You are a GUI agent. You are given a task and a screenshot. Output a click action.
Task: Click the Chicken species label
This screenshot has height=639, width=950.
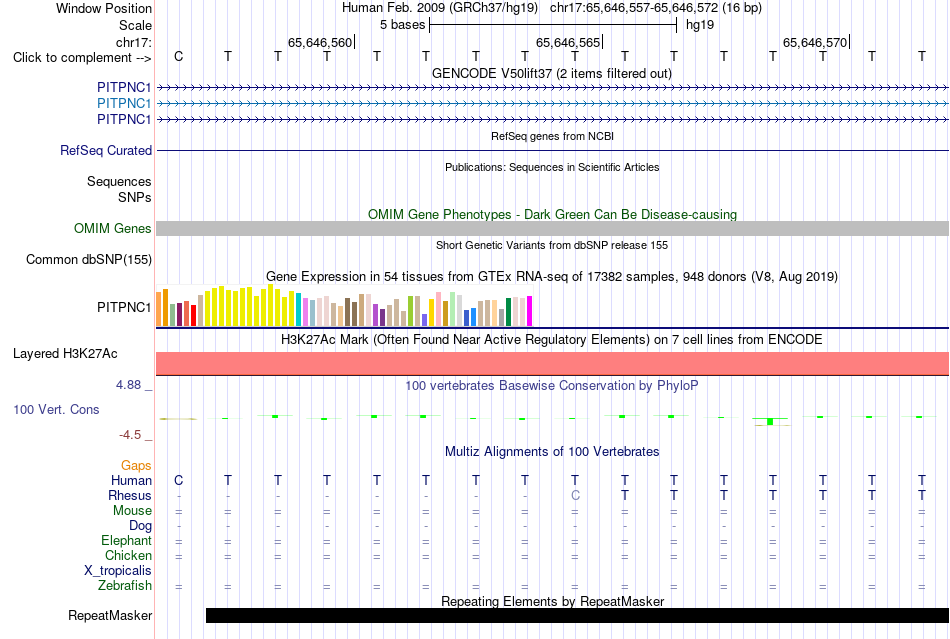pyautogui.click(x=128, y=555)
